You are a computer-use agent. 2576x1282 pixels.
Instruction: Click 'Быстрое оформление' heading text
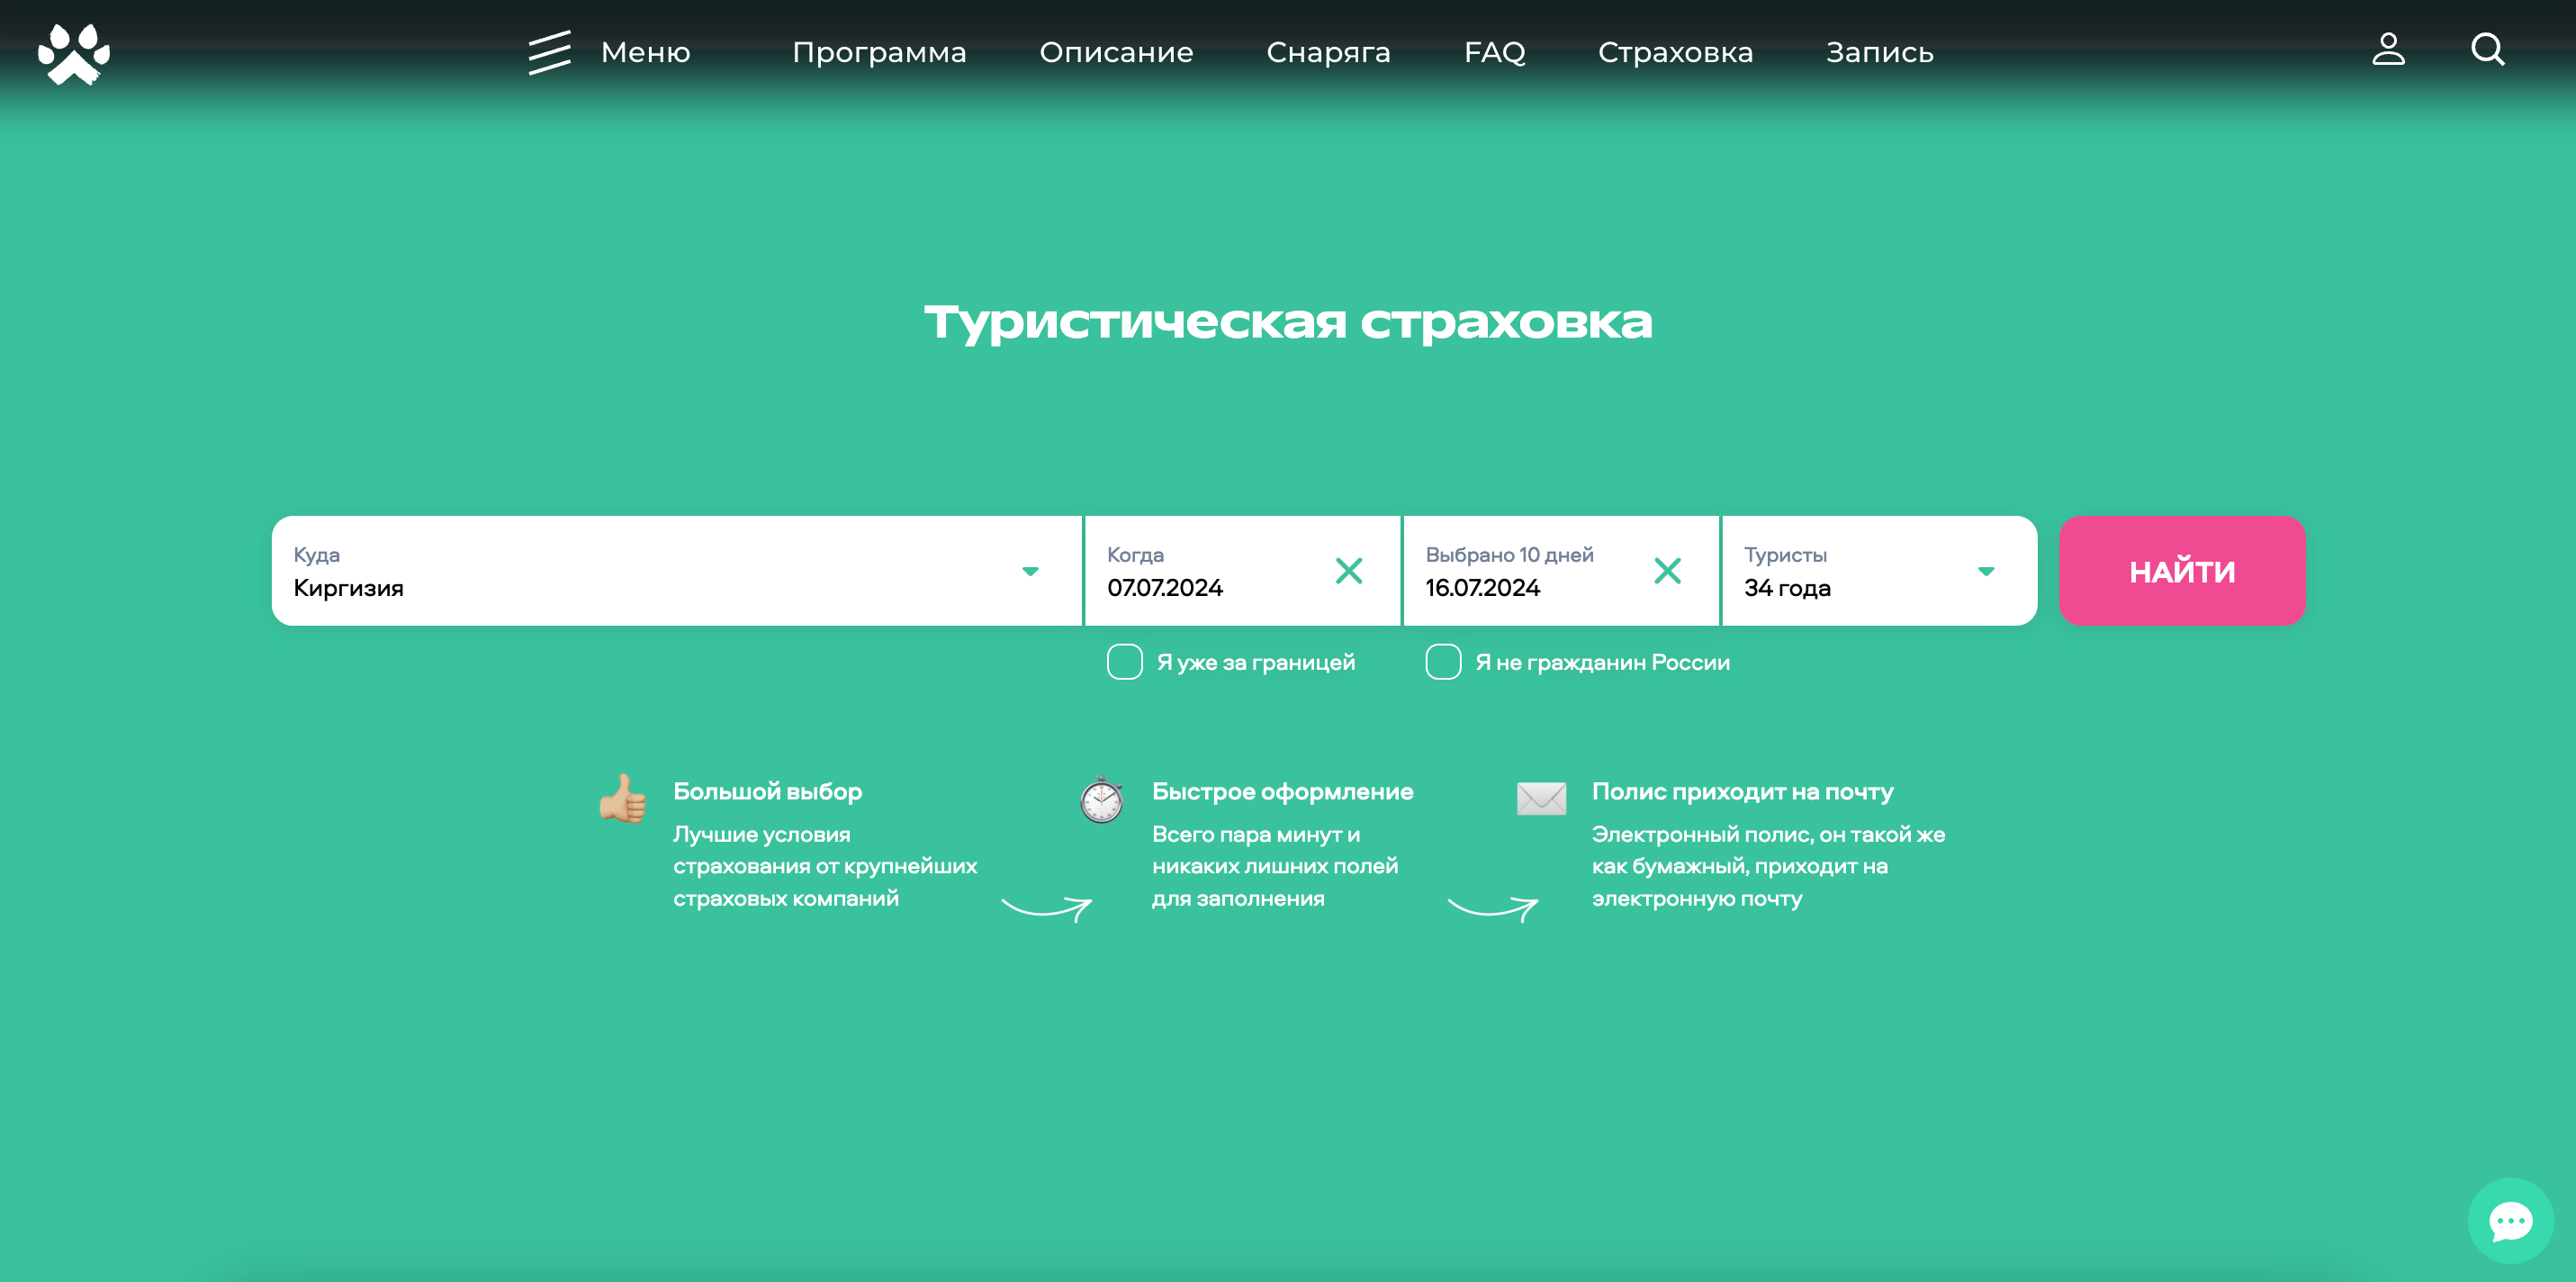(1282, 791)
